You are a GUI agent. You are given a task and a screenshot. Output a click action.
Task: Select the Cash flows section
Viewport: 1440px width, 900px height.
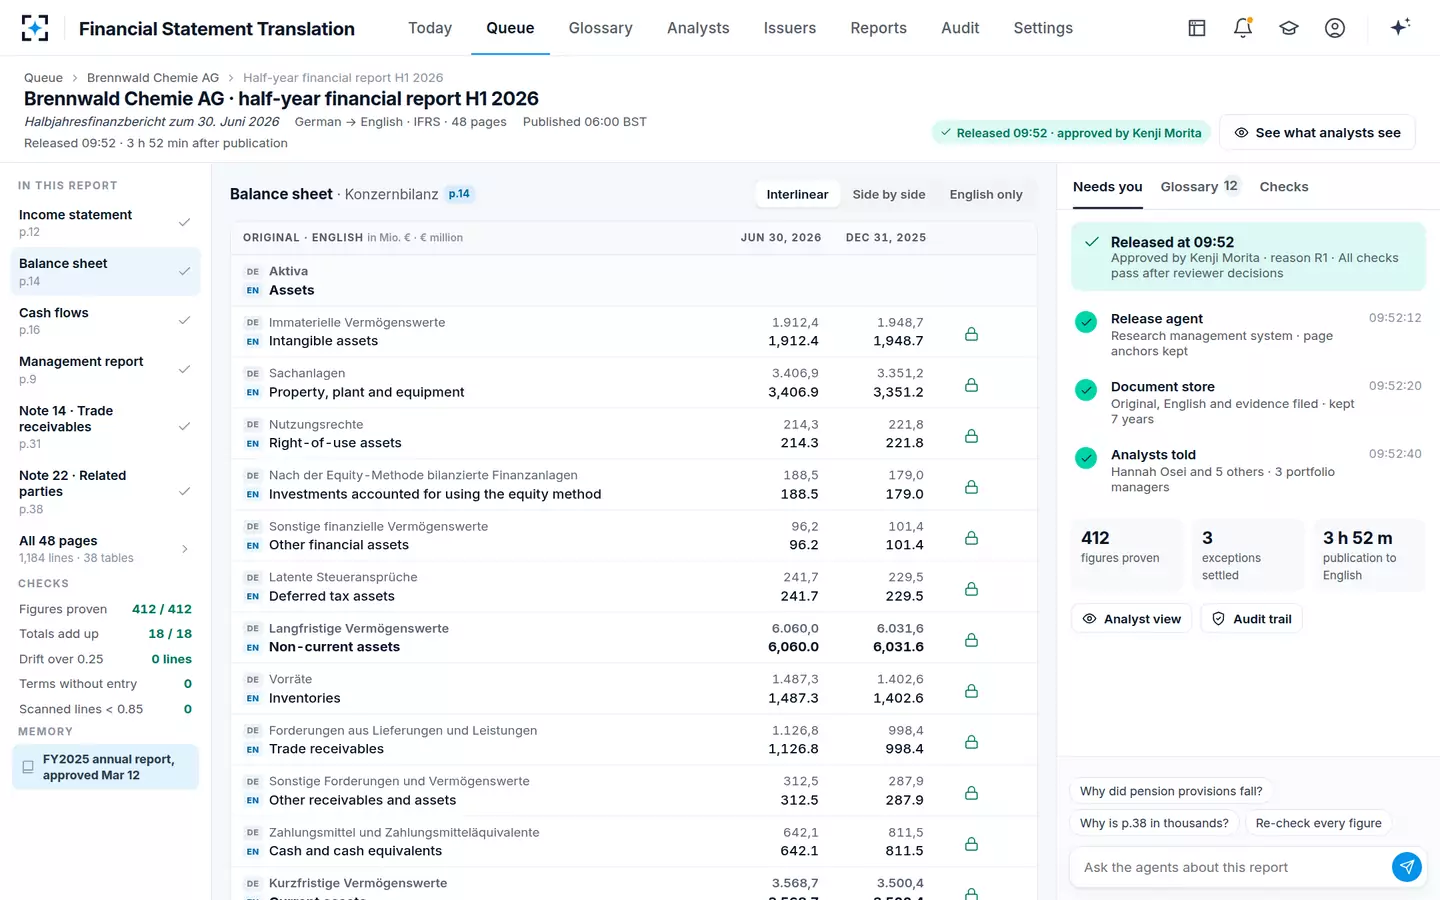[105, 320]
